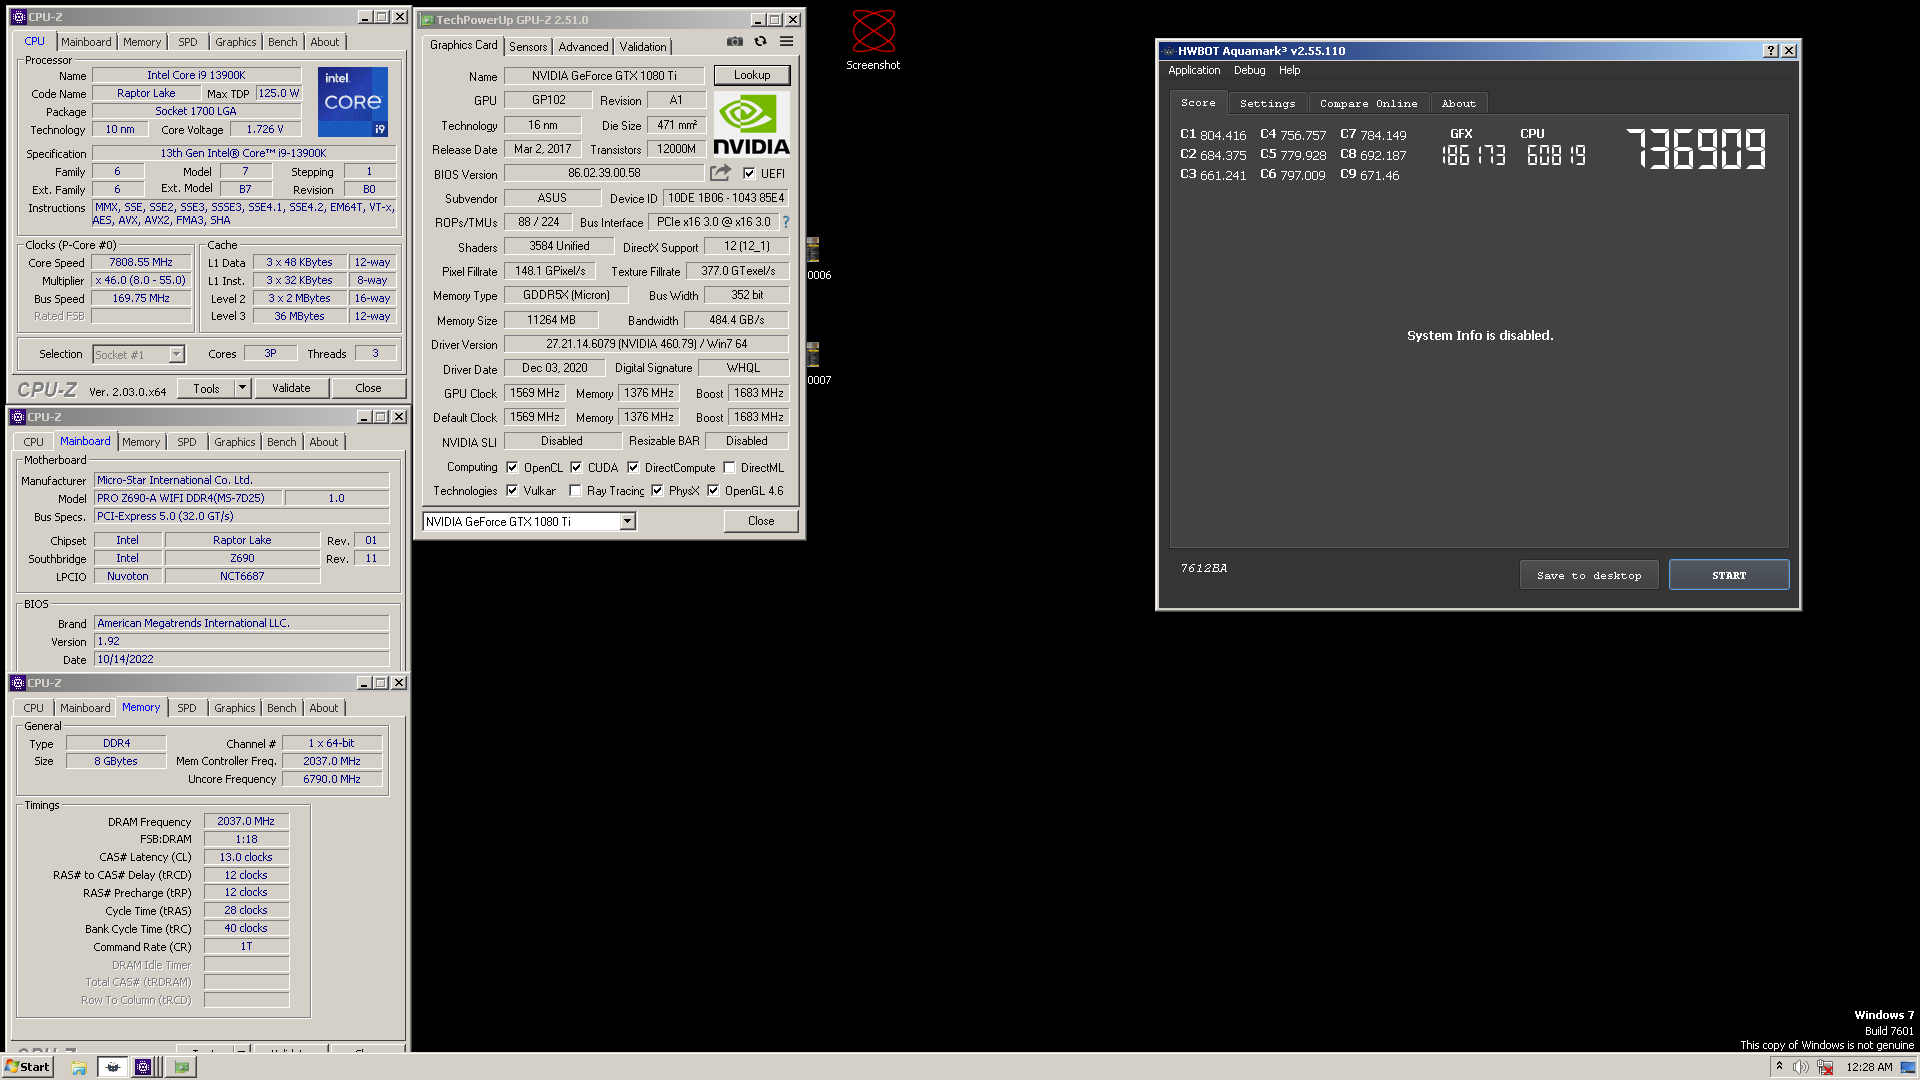Screen dimensions: 1920x1080
Task: Click the Aquamark total score 736909
Action: (1696, 149)
